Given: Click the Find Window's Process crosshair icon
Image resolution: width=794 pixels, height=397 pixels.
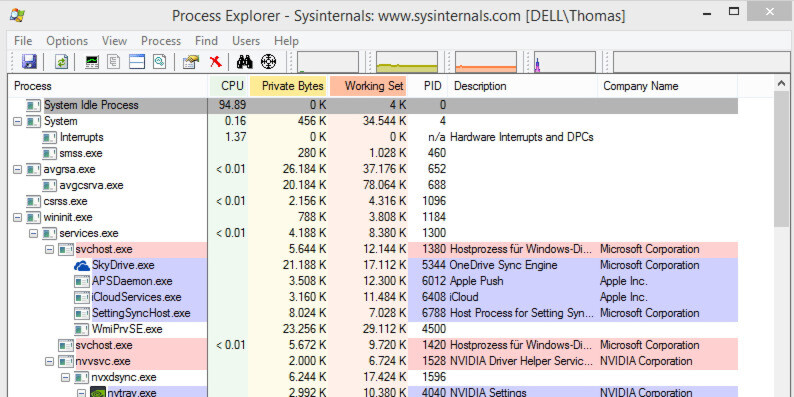Looking at the screenshot, I should click(x=268, y=62).
